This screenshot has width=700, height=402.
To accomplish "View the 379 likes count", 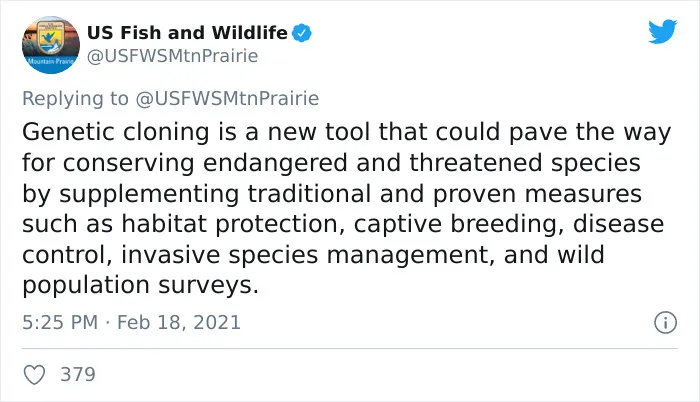I will (78, 374).
